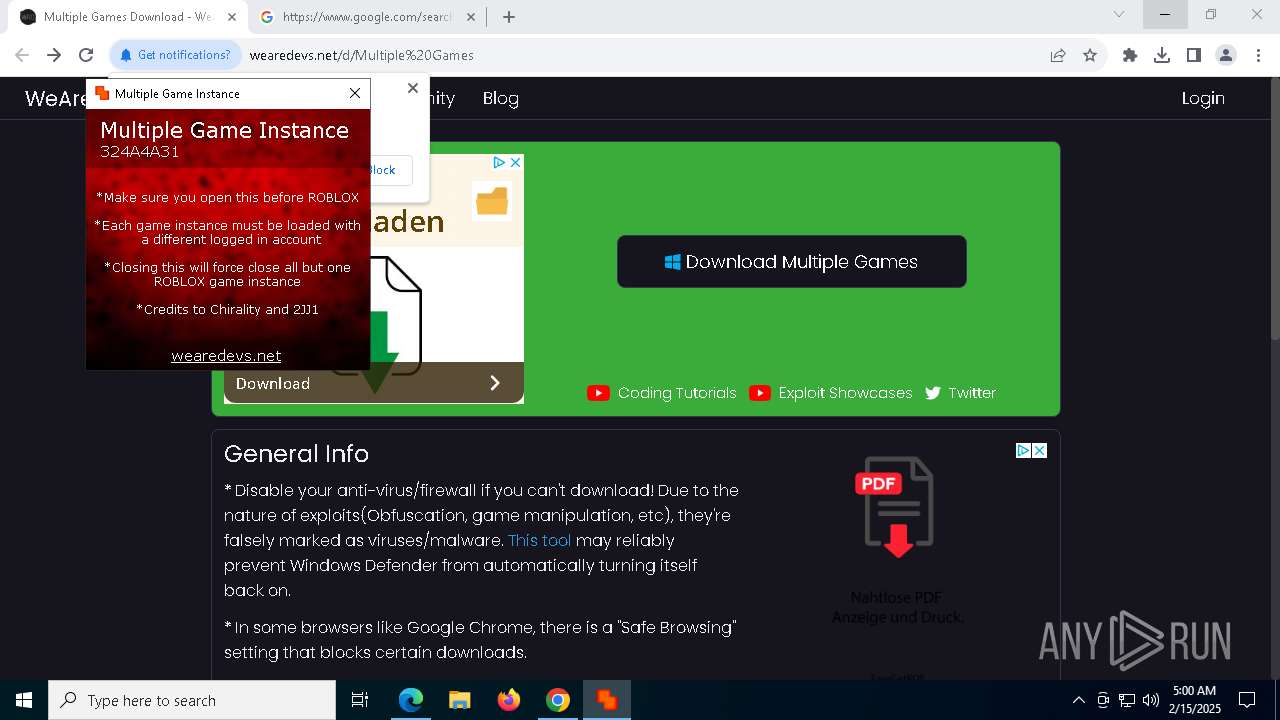Click the General Info heading
1280x720 pixels.
[296, 453]
